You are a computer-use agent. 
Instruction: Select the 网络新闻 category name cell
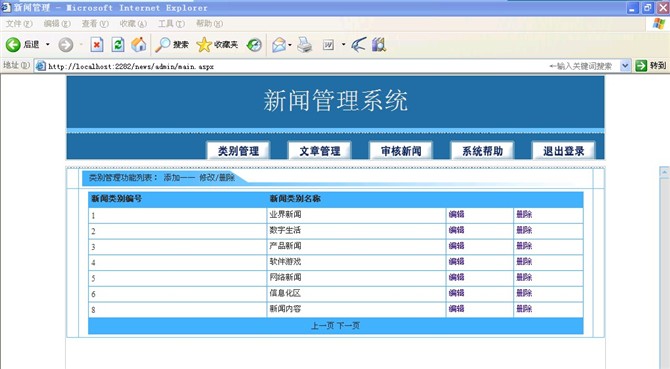click(356, 278)
